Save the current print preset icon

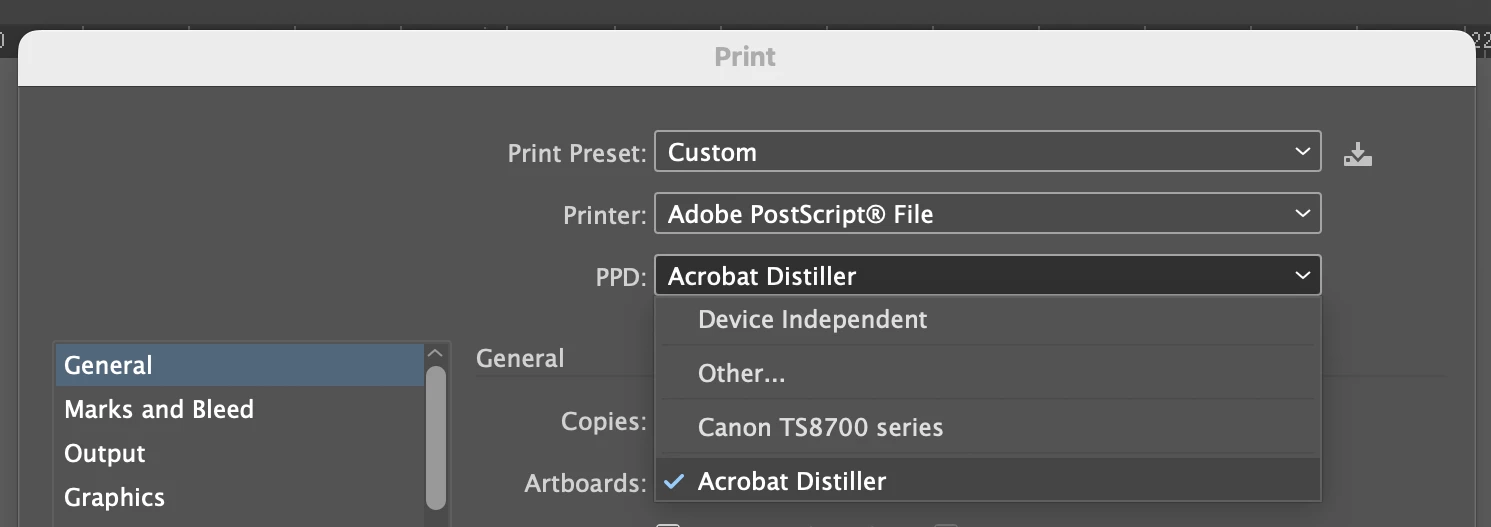click(x=1357, y=154)
